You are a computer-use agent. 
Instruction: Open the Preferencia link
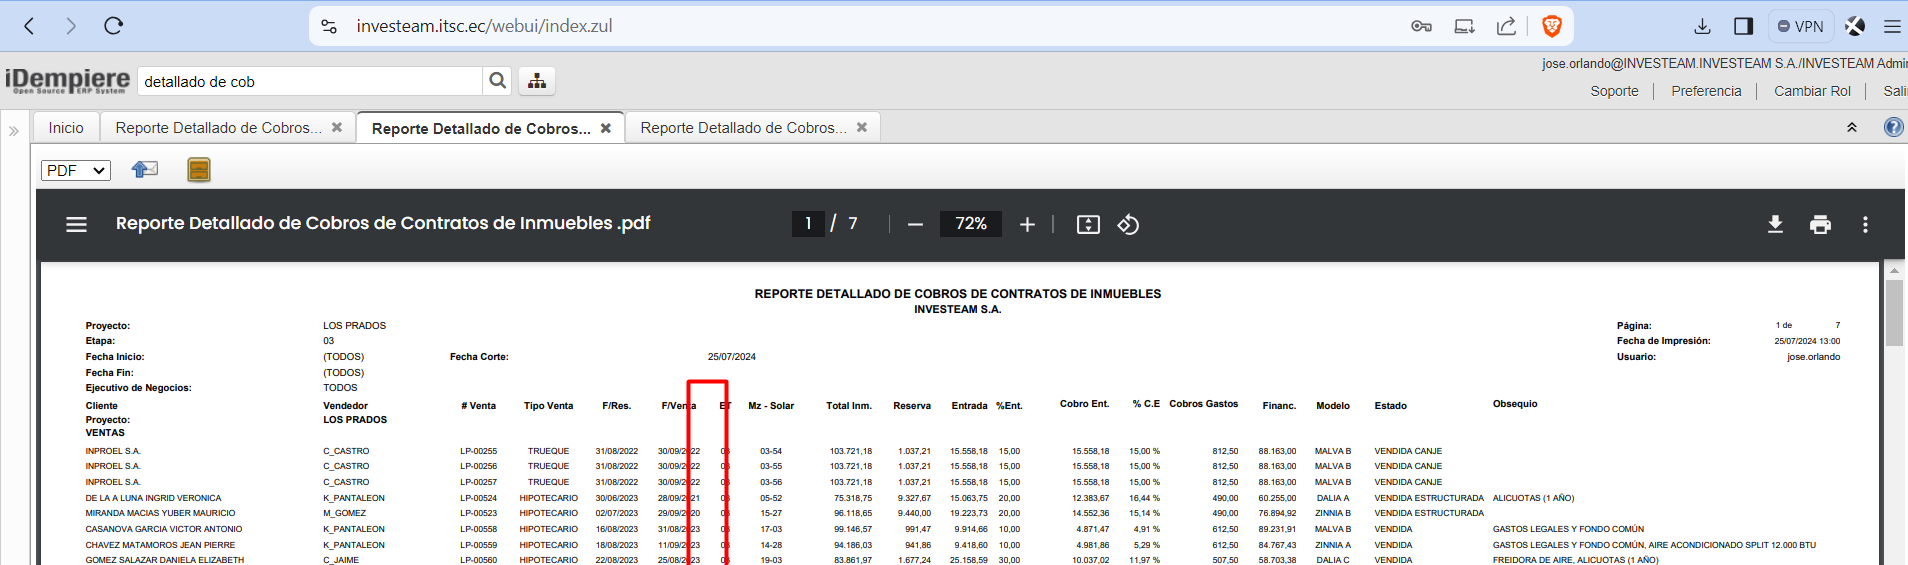1706,91
